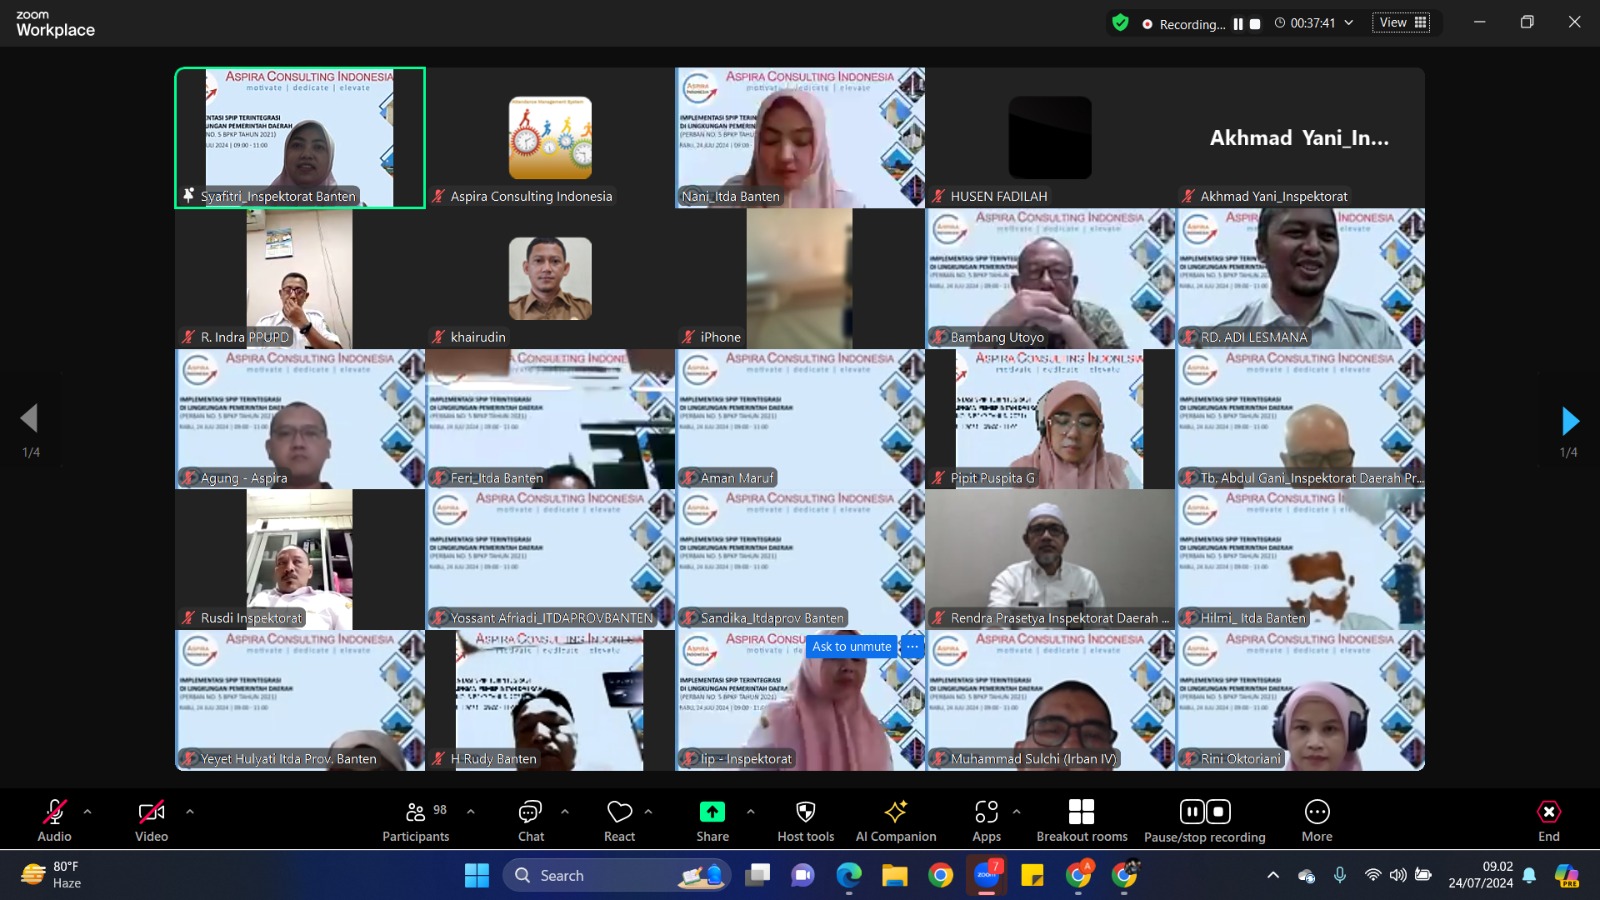
Task: Open the Participants panel
Action: pyautogui.click(x=415, y=820)
